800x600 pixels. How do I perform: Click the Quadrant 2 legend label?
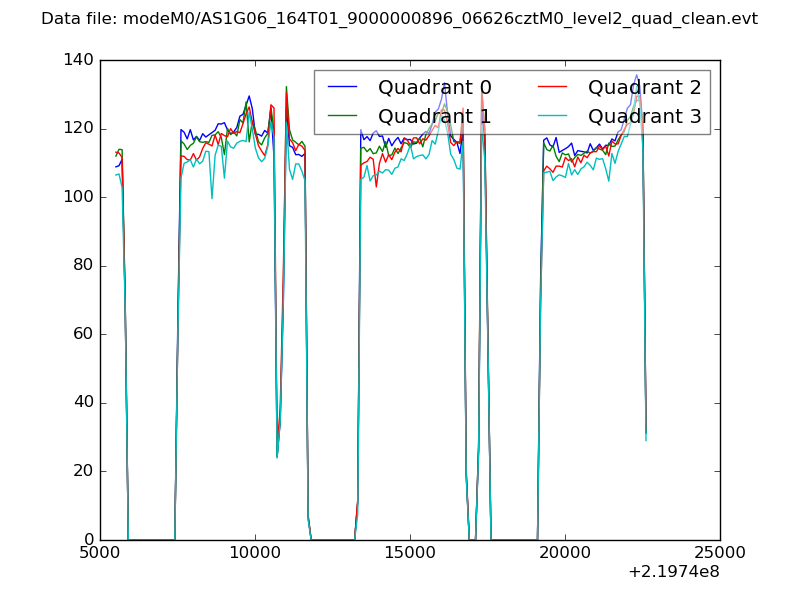[x=644, y=87]
